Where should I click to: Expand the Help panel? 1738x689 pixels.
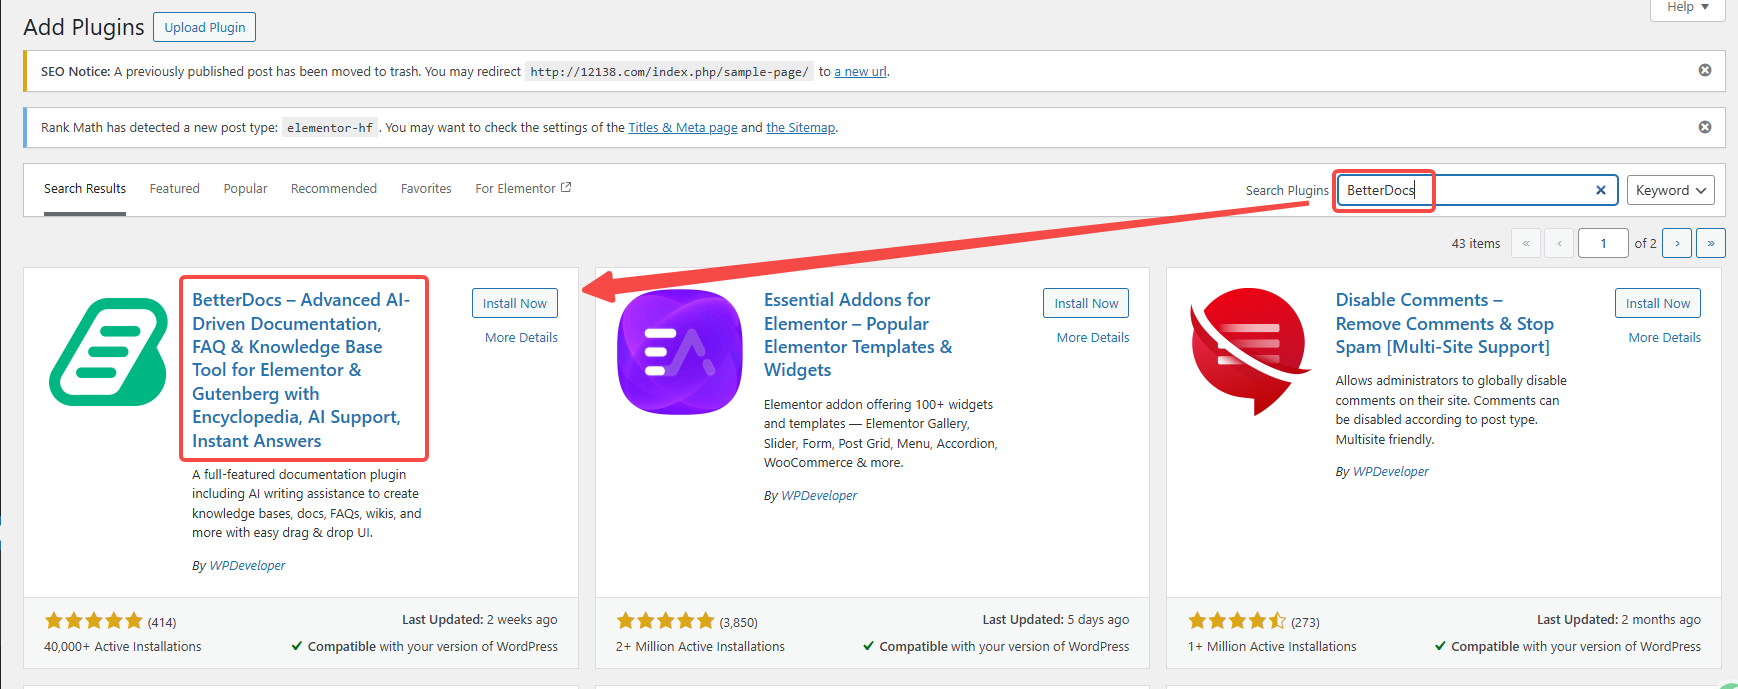pyautogui.click(x=1687, y=8)
